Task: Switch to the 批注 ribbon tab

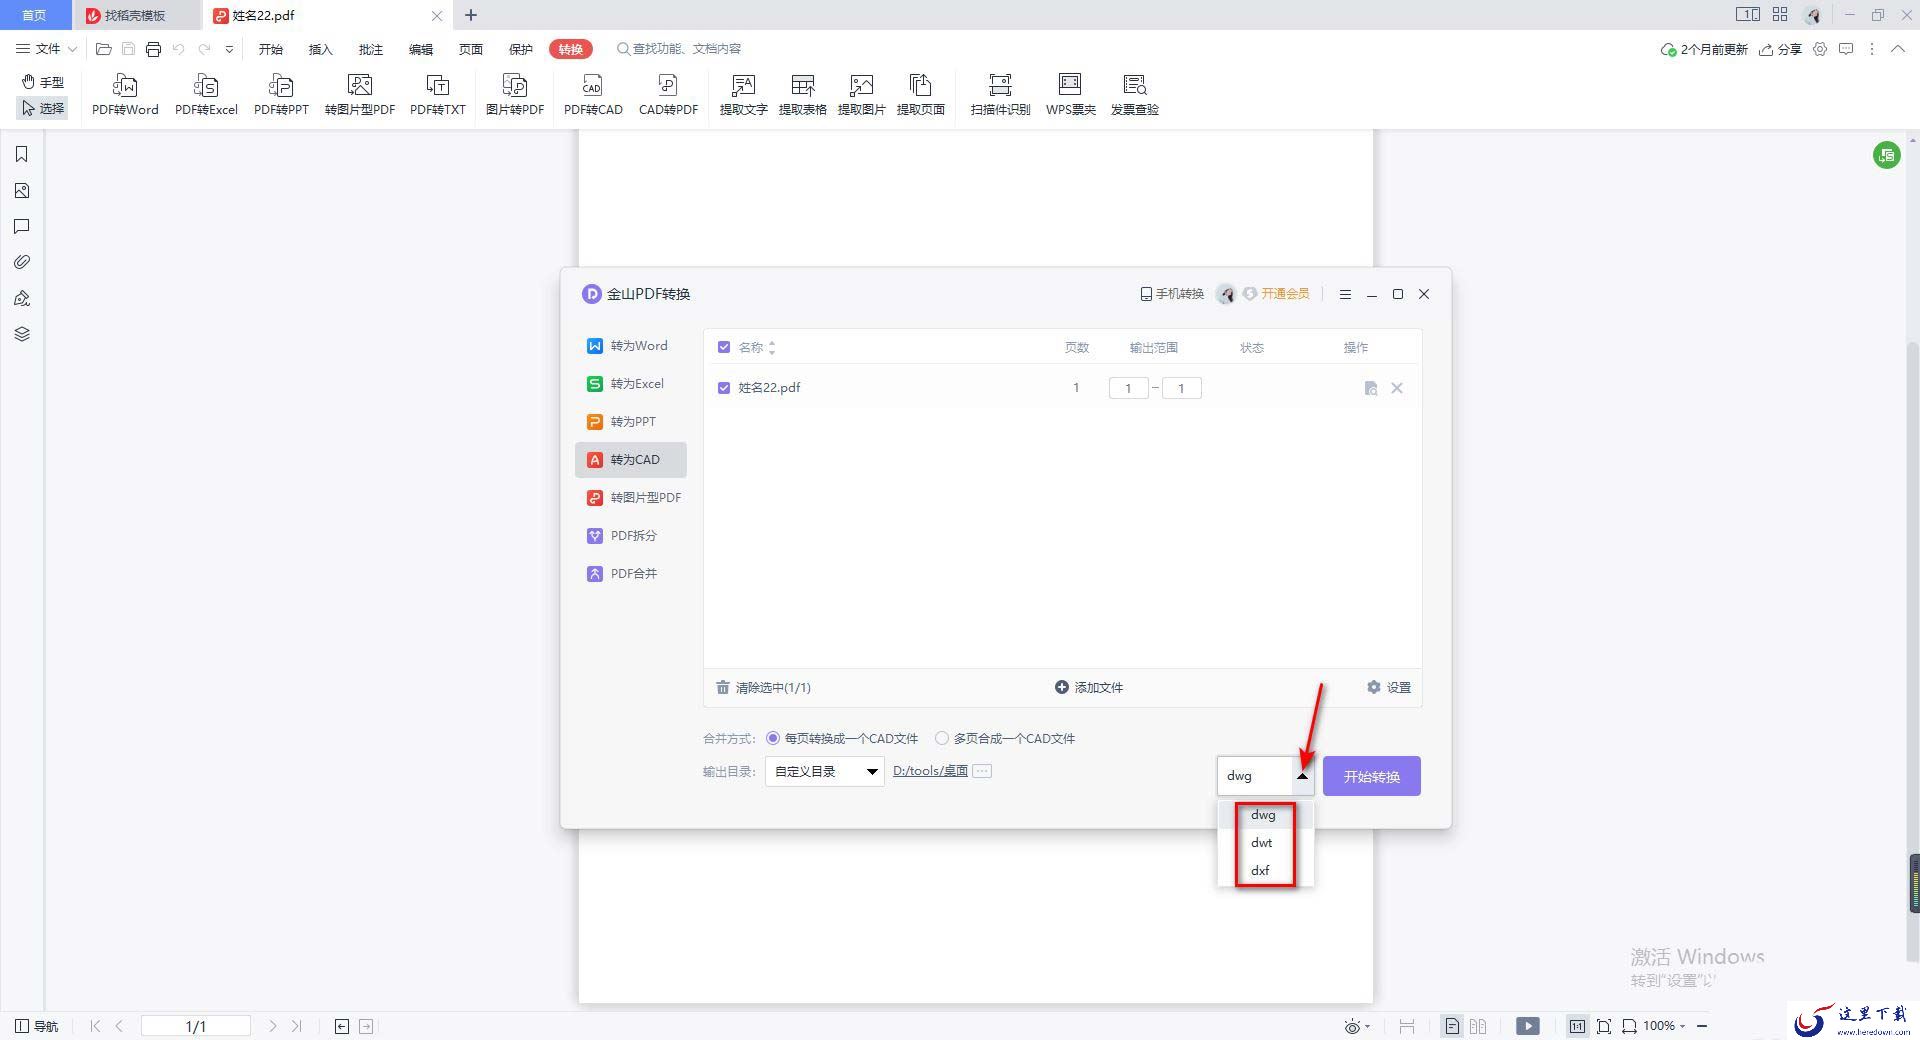Action: [370, 49]
